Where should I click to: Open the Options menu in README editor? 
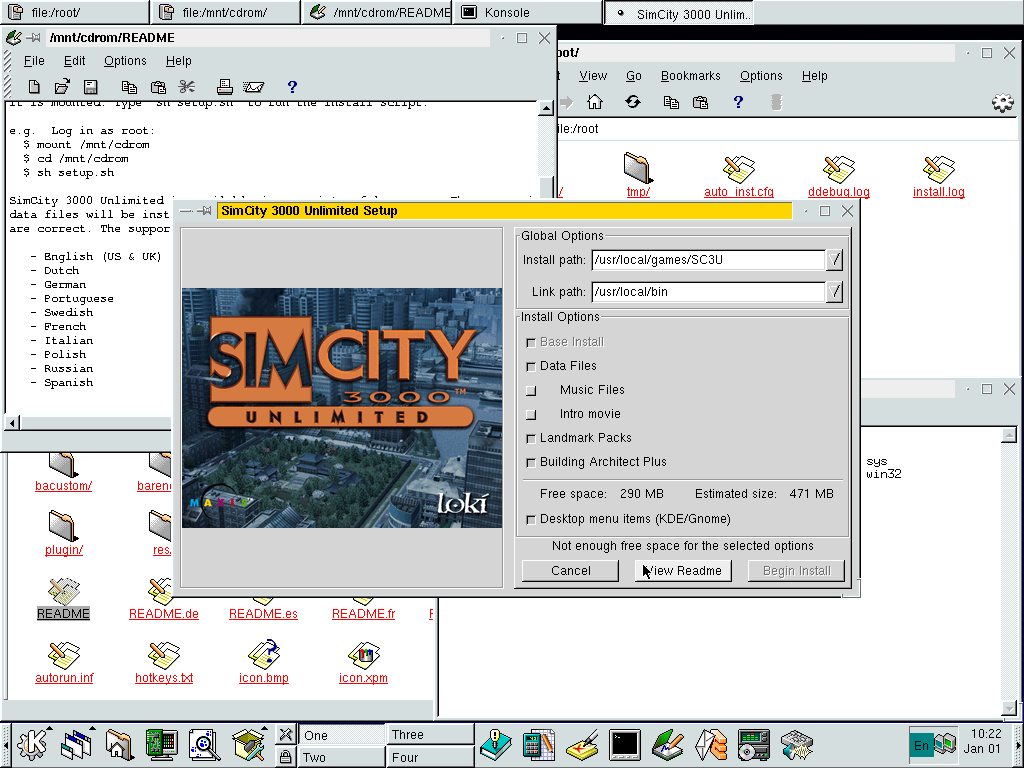(125, 61)
